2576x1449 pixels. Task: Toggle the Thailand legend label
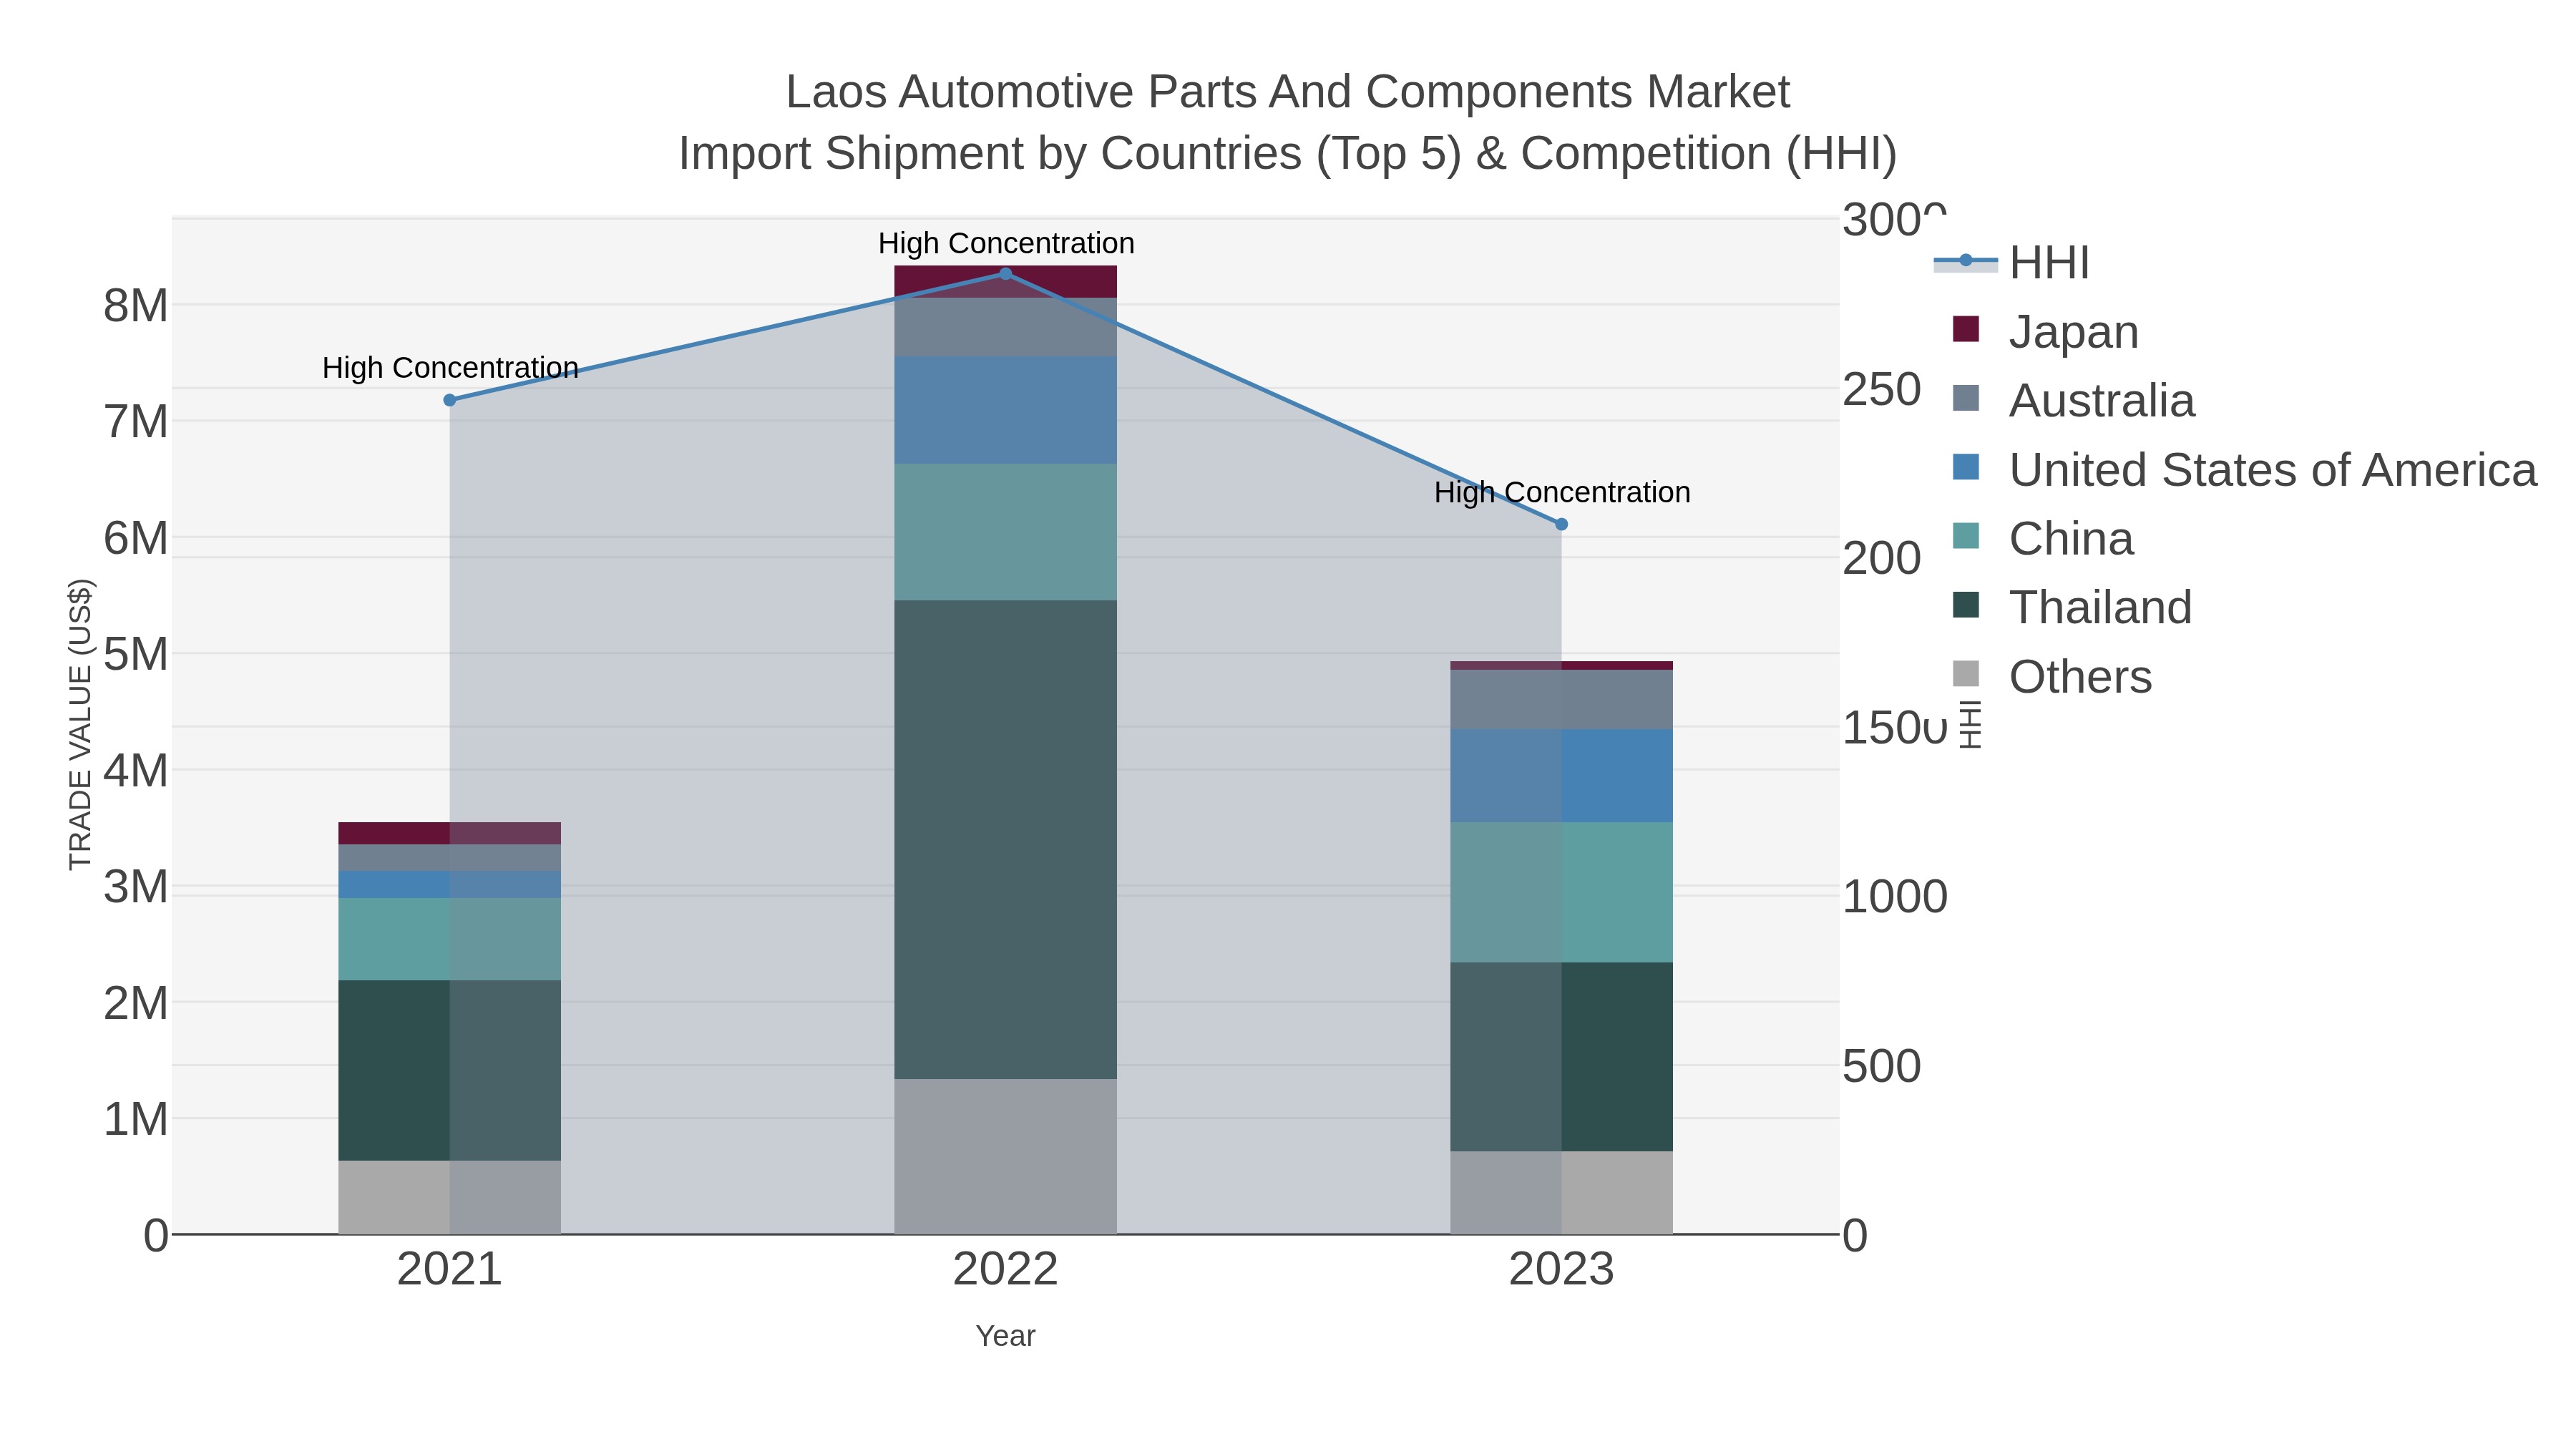point(2100,607)
